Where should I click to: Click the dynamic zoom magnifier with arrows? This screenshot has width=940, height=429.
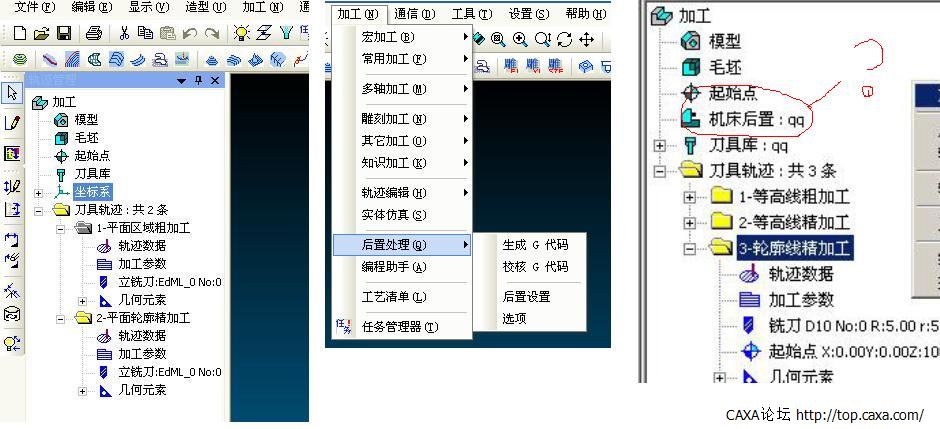coord(543,40)
